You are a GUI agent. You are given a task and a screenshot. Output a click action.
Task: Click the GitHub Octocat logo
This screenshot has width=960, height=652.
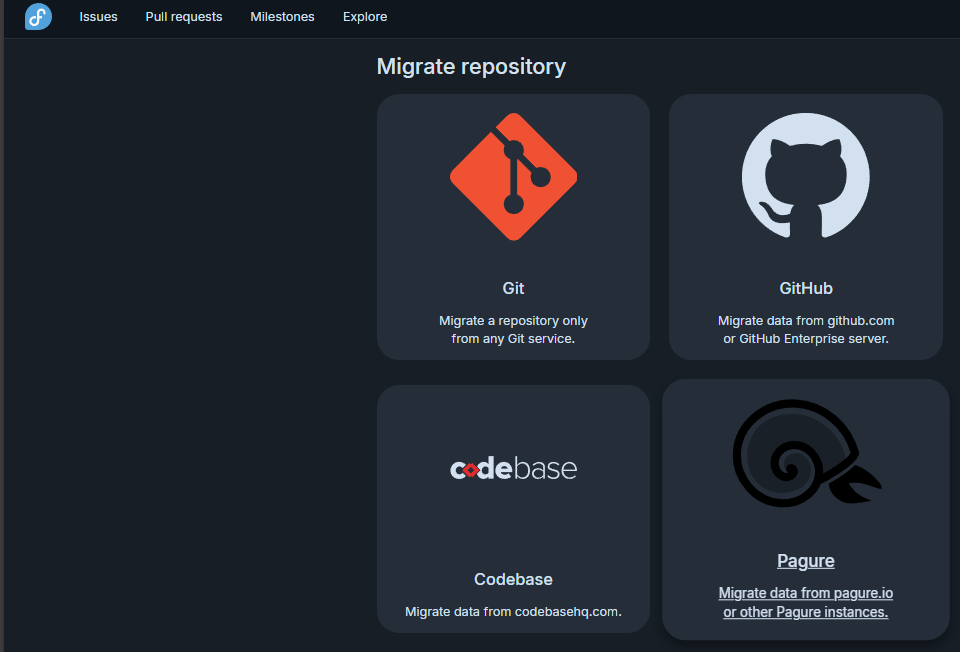click(805, 176)
